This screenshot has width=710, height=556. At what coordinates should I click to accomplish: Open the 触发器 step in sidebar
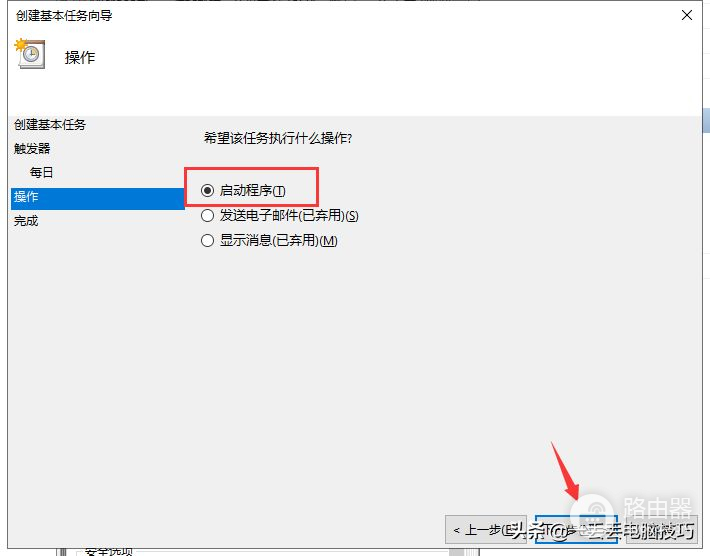(32, 149)
